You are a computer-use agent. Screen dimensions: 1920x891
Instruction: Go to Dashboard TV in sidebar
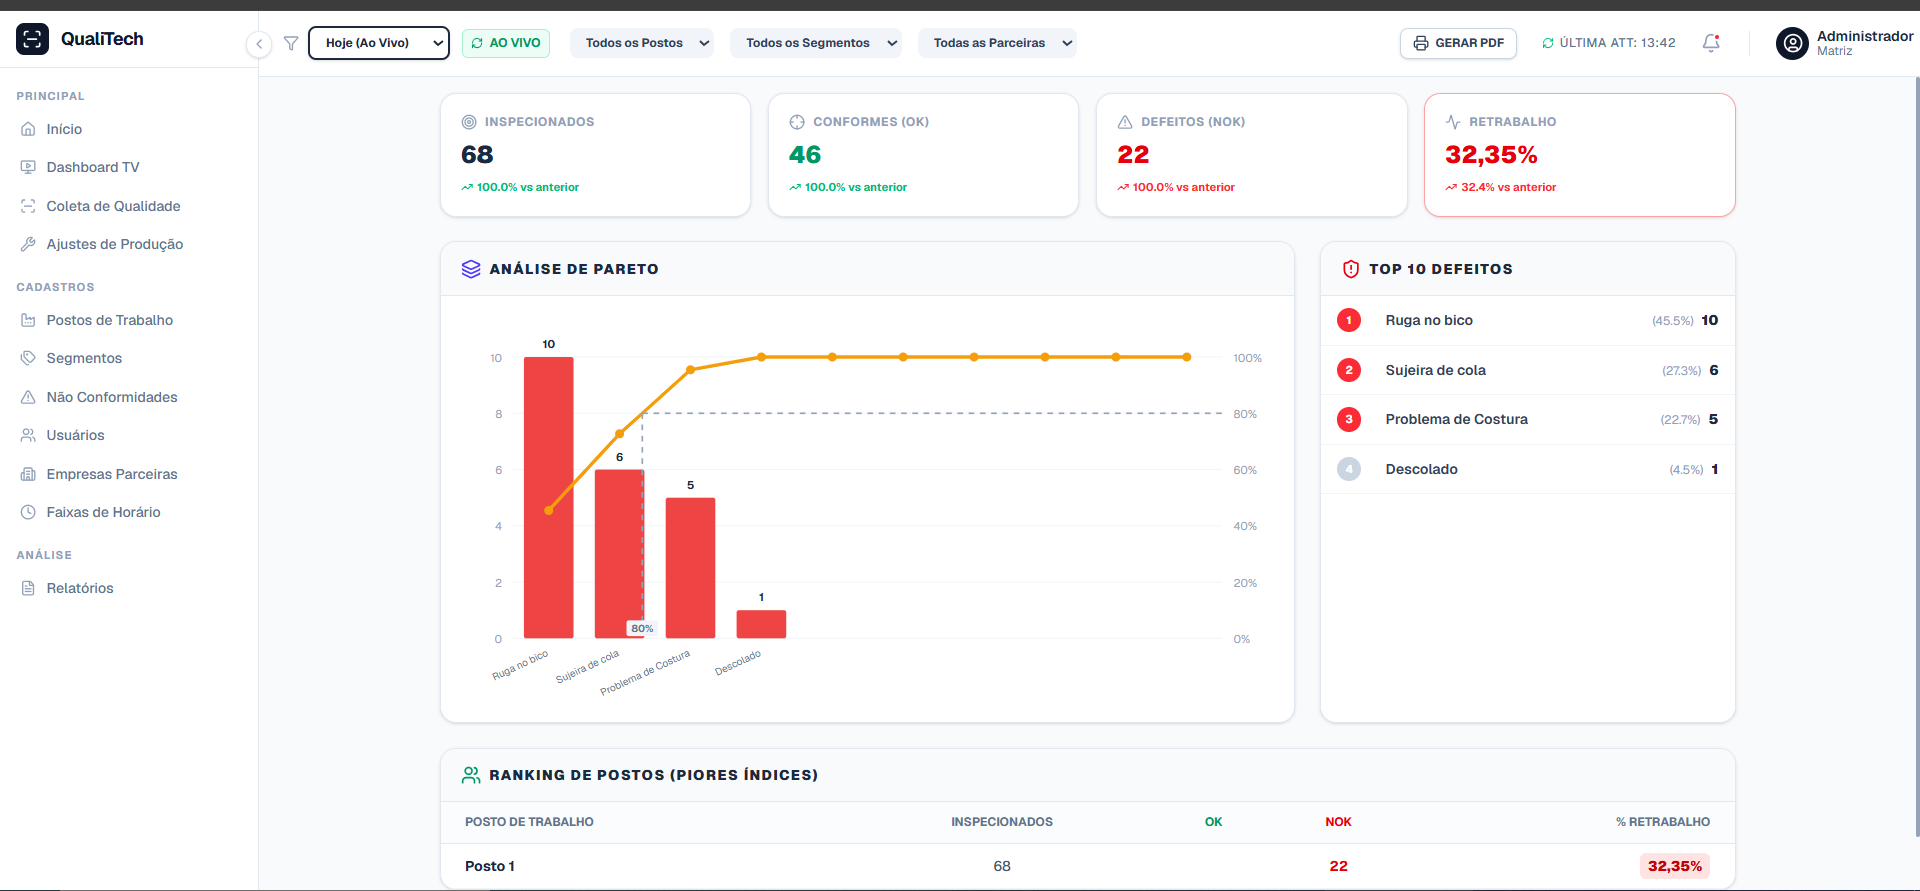coord(93,167)
